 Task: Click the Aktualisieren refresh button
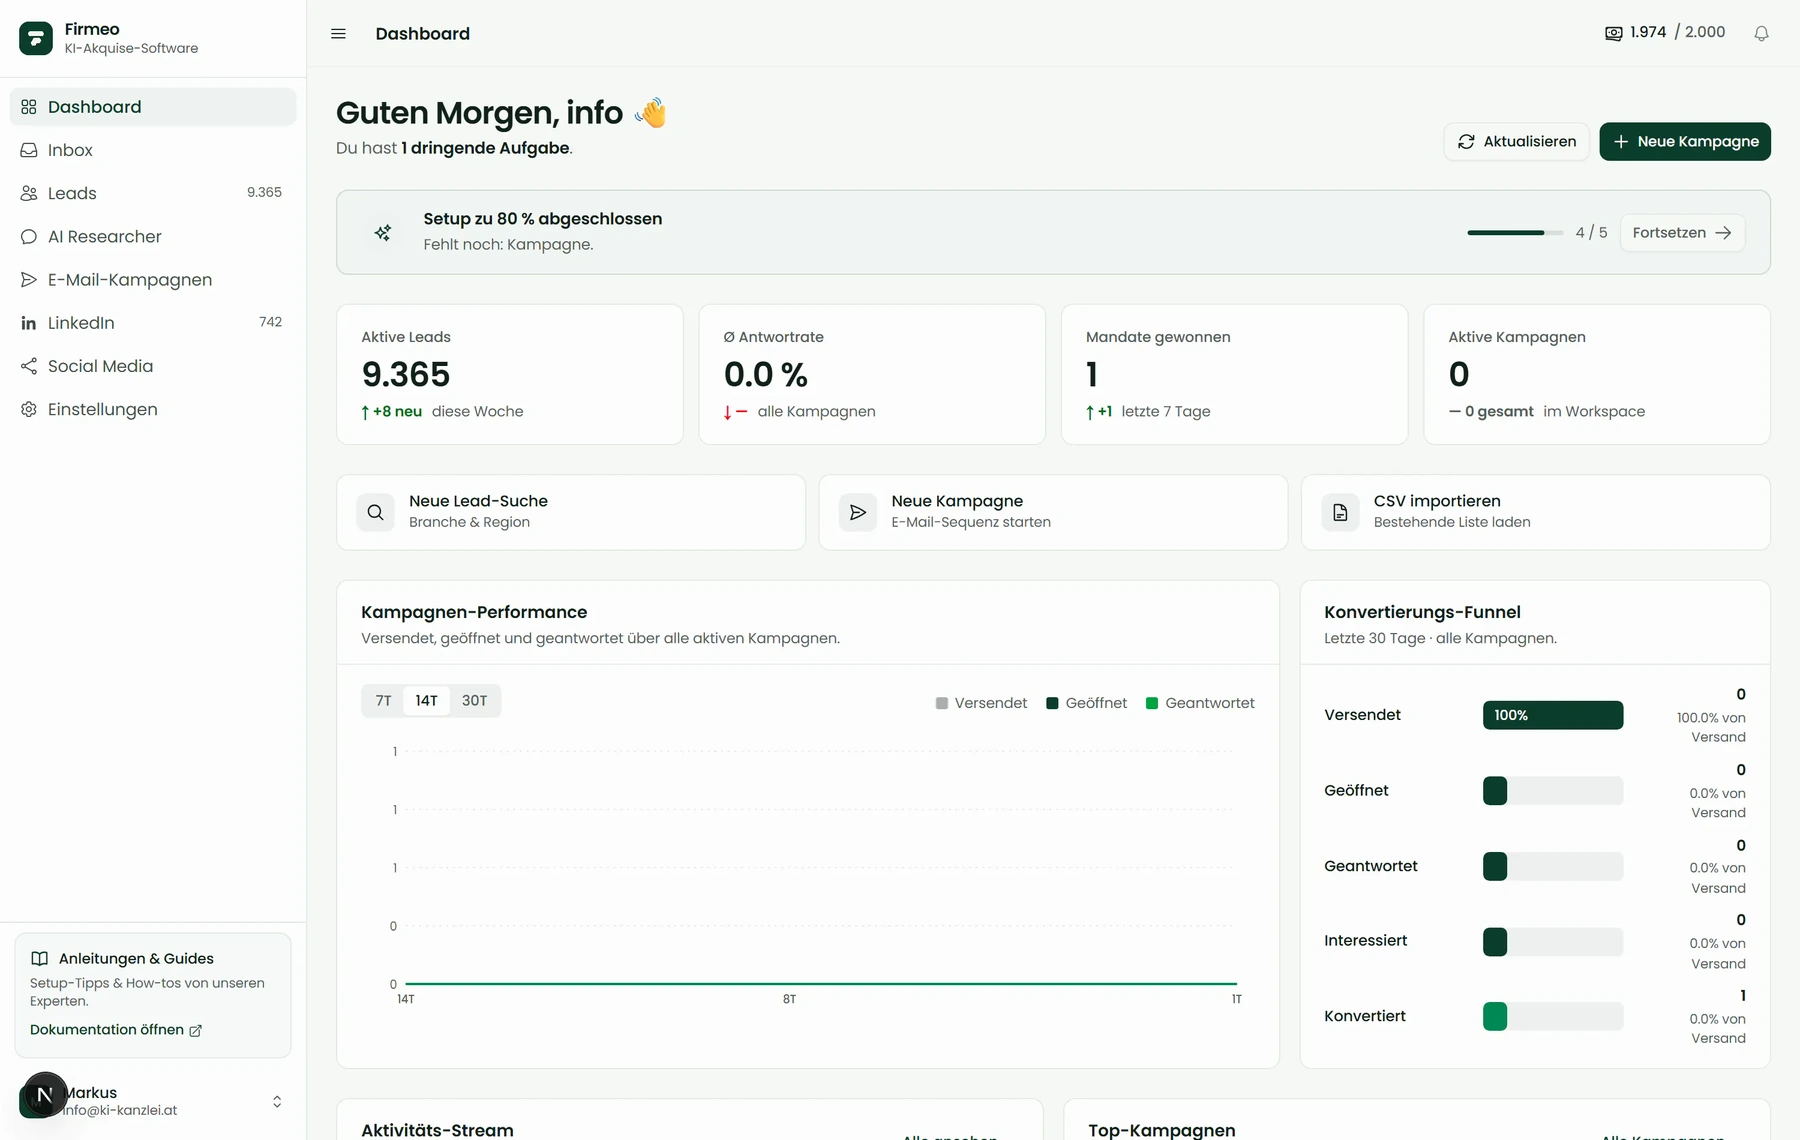tap(1517, 141)
